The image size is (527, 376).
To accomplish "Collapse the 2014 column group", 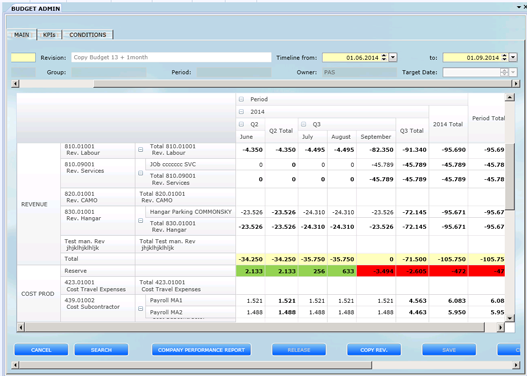I will tap(241, 112).
